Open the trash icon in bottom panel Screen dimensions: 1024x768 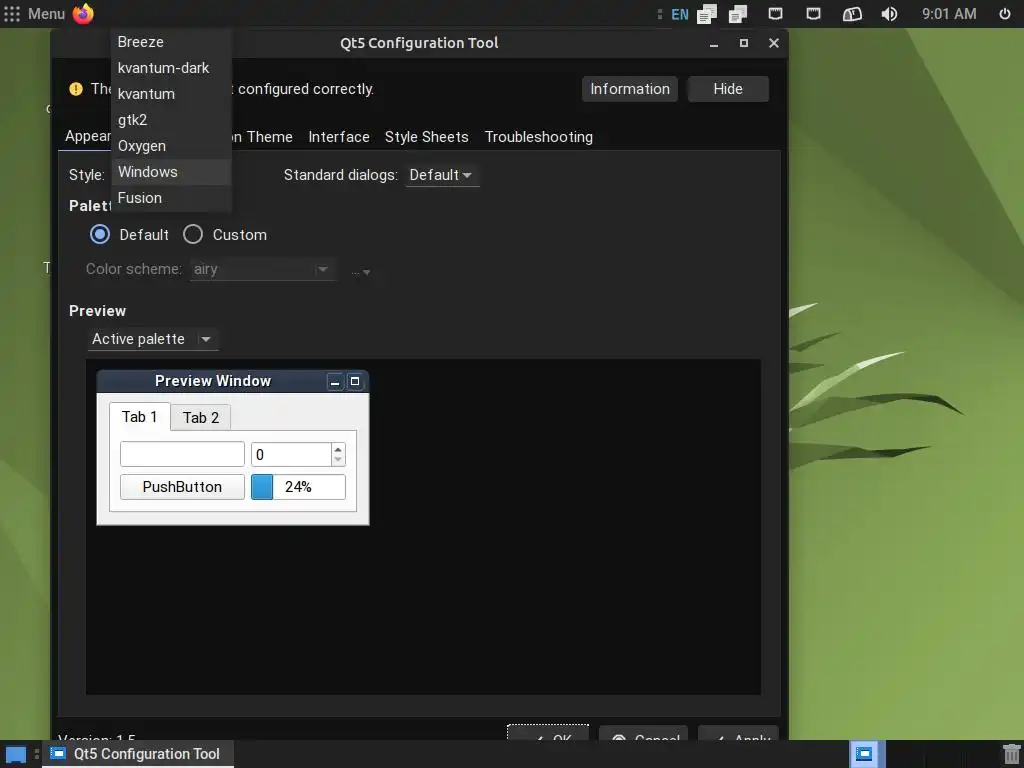coord(1011,754)
